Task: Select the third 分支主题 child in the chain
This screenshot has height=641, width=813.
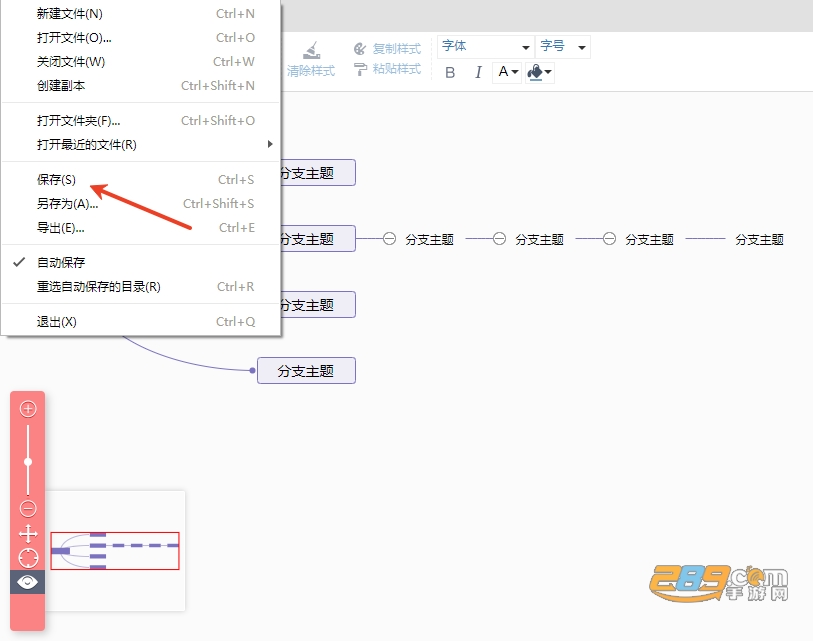Action: pyautogui.click(x=649, y=240)
